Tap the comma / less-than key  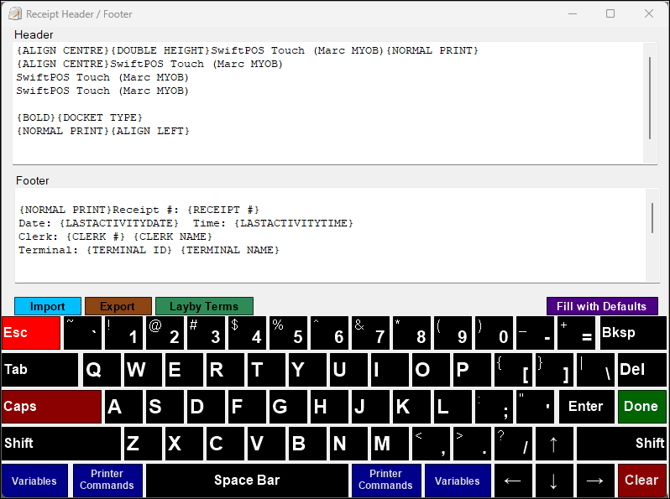click(431, 443)
